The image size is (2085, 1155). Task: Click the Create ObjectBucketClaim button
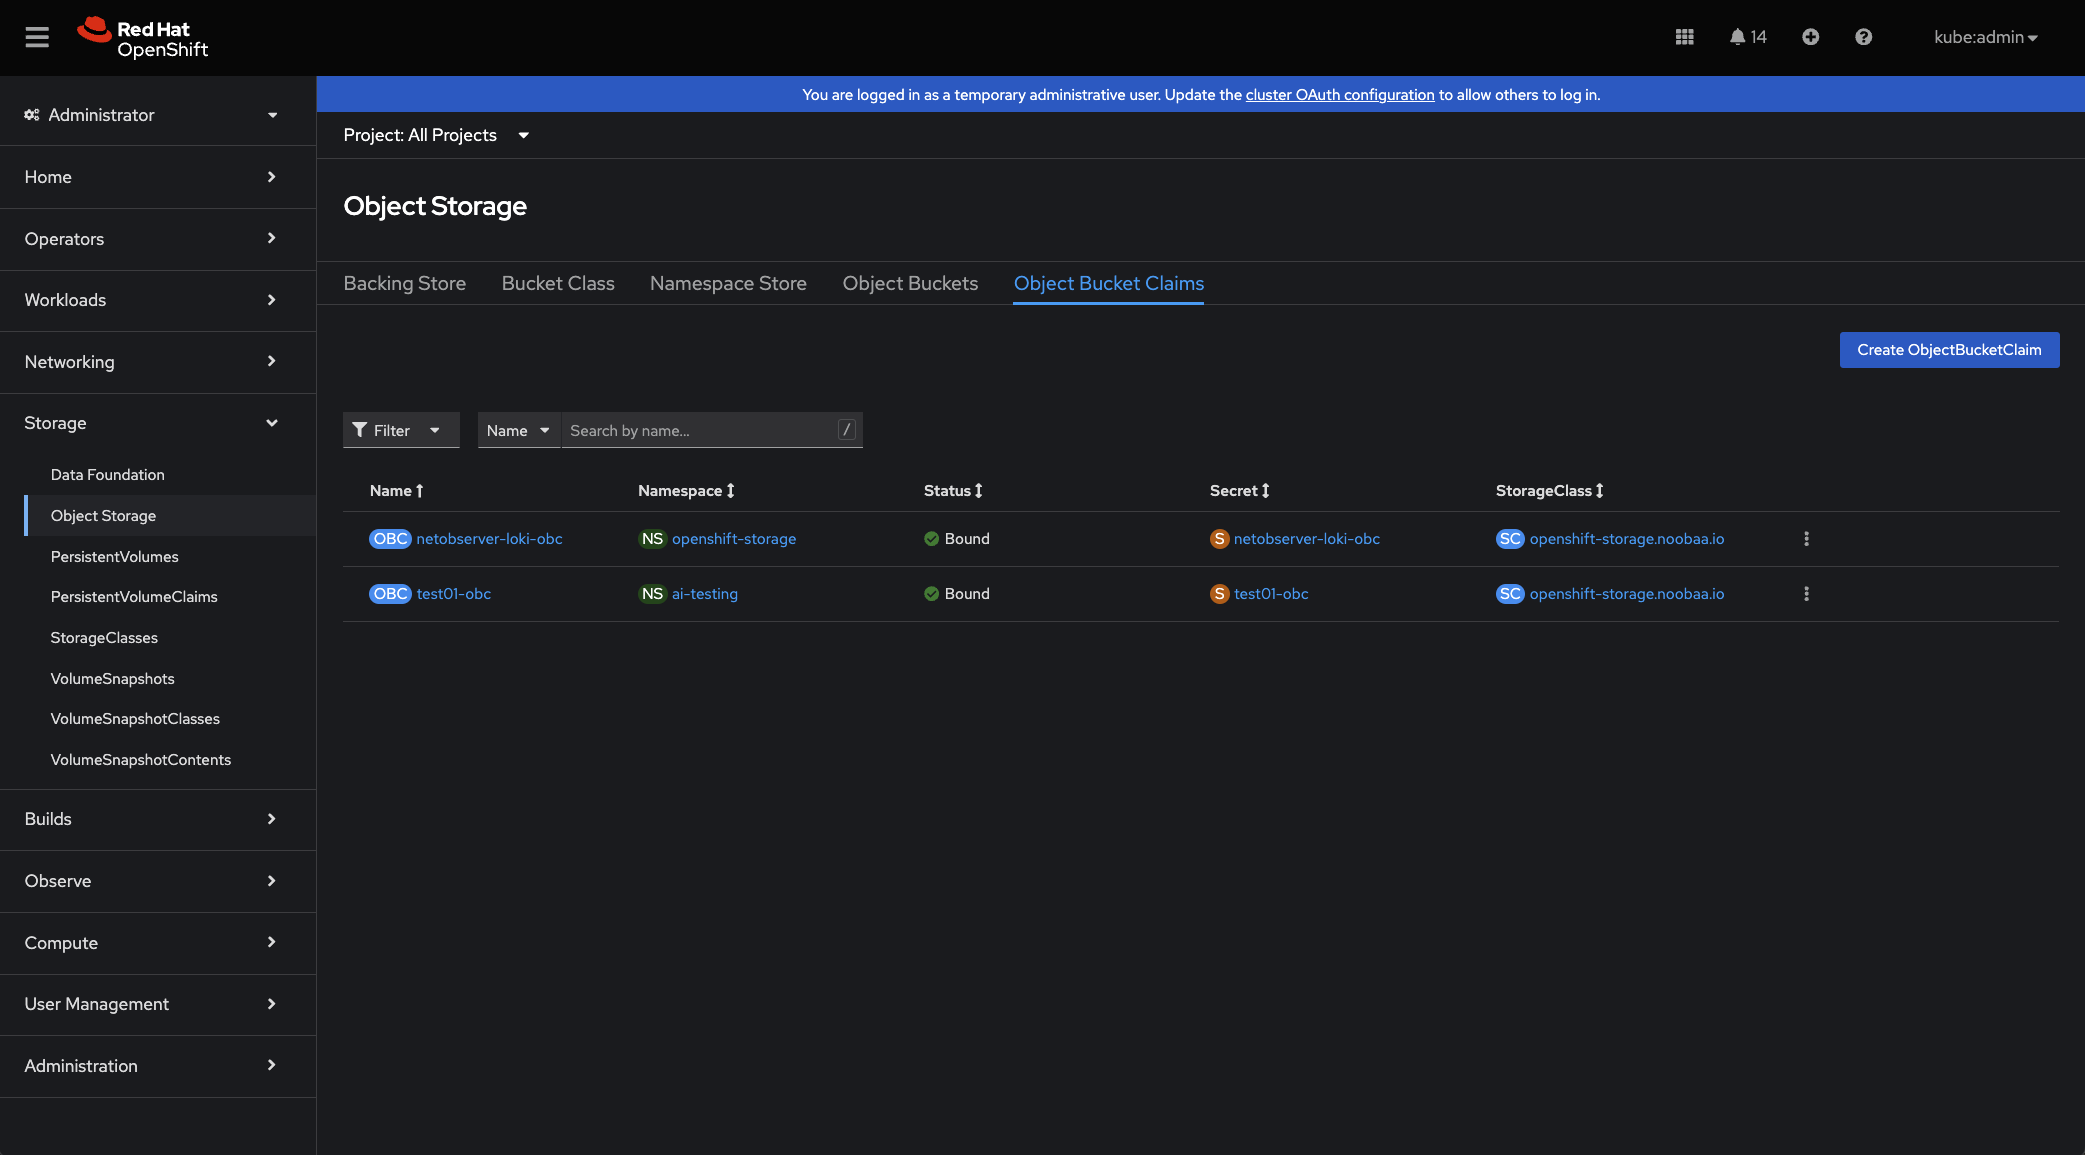point(1948,350)
